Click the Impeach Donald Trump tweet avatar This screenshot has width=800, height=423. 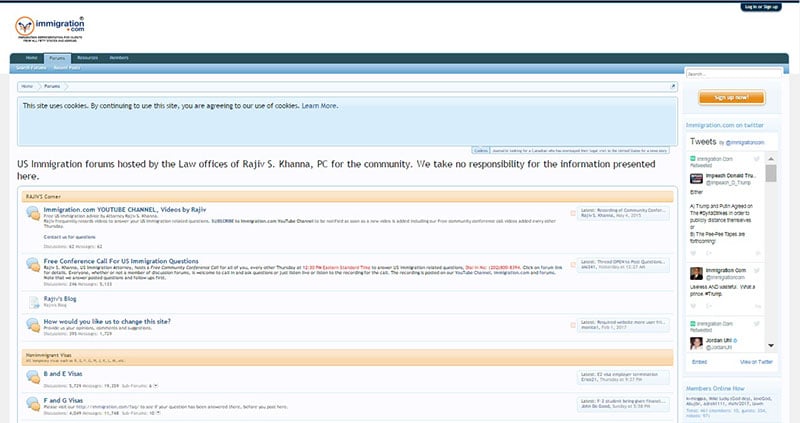coord(696,179)
